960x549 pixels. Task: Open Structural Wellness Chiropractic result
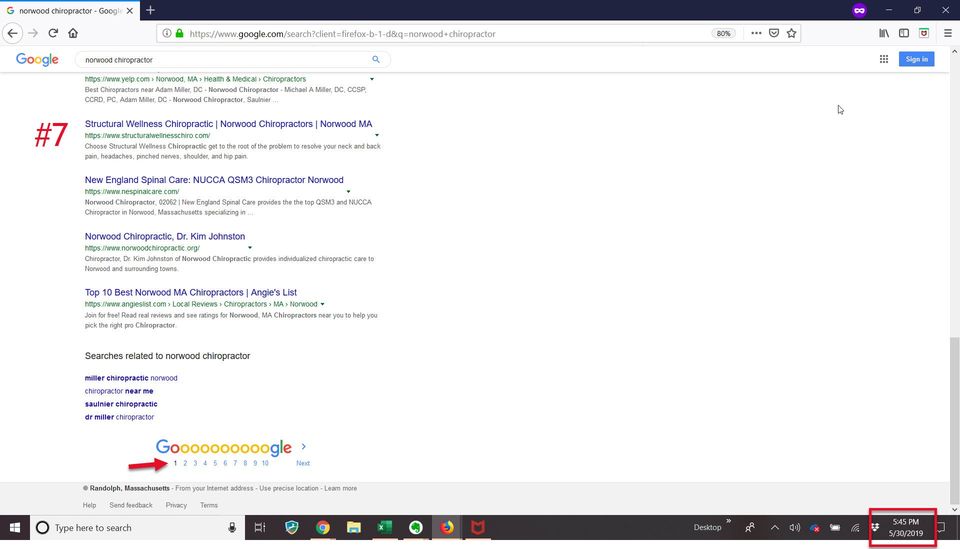[x=228, y=124]
